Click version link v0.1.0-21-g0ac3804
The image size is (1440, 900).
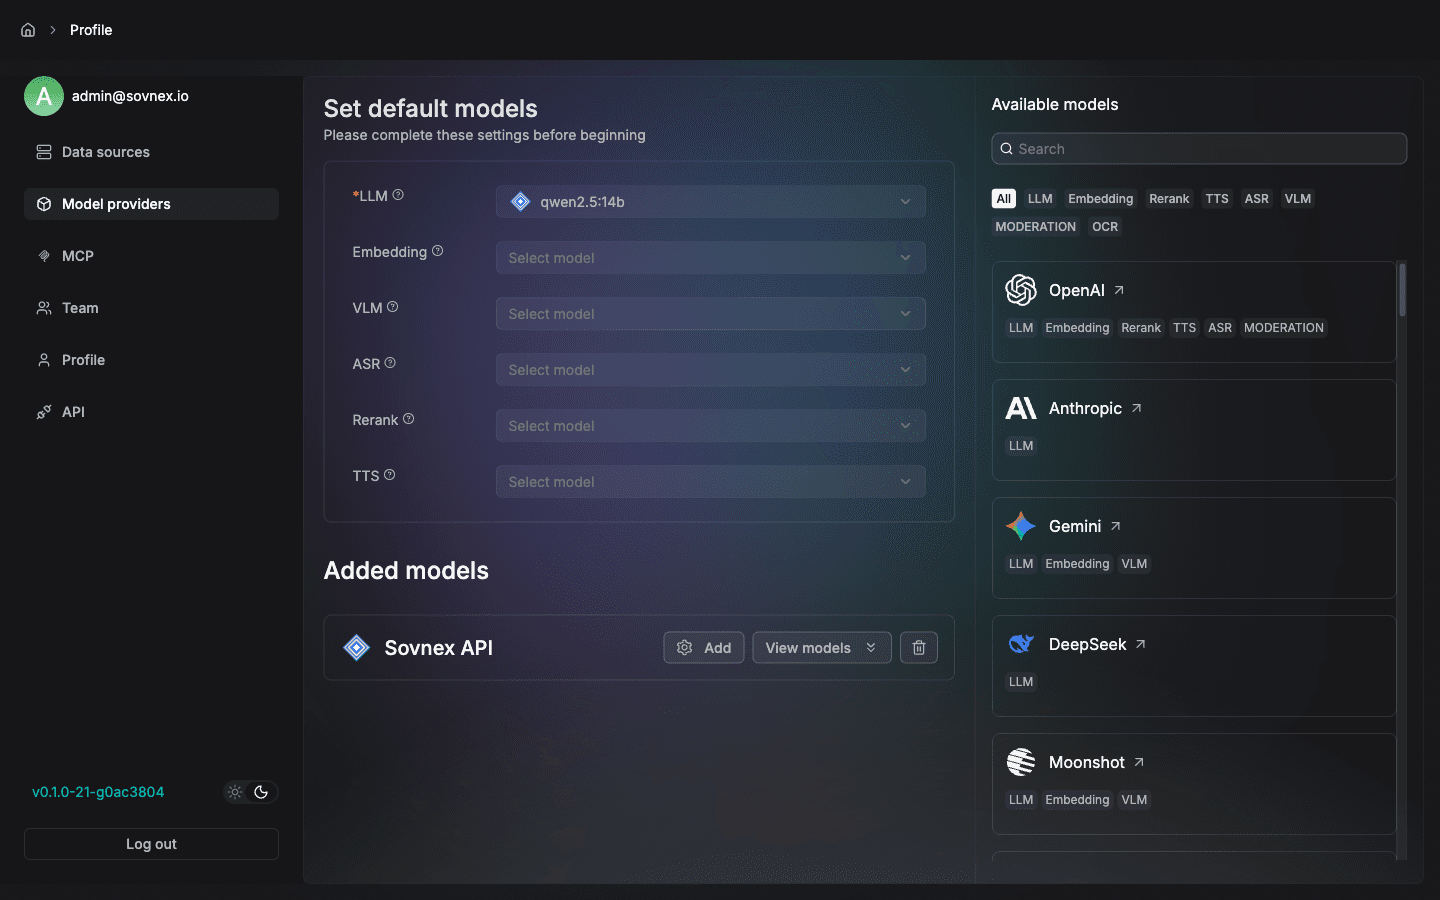pyautogui.click(x=98, y=792)
